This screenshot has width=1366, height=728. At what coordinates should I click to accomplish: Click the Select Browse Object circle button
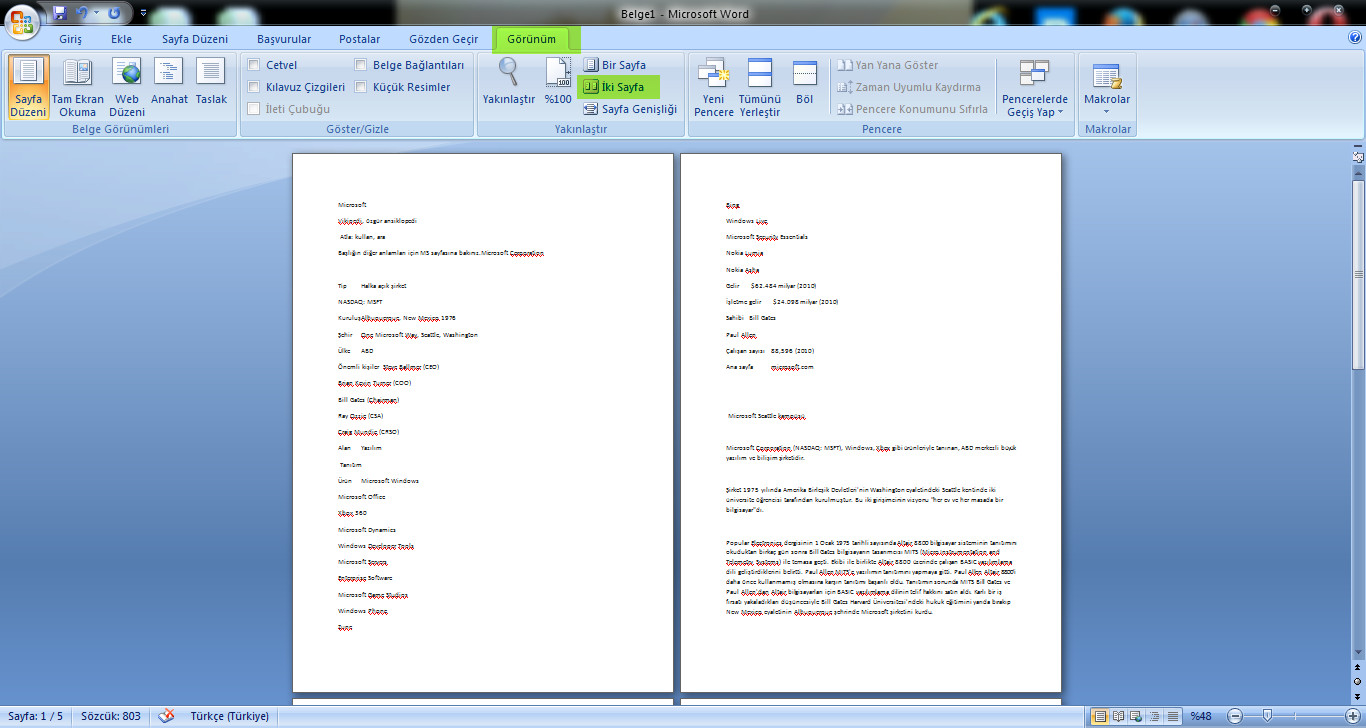(x=1358, y=680)
